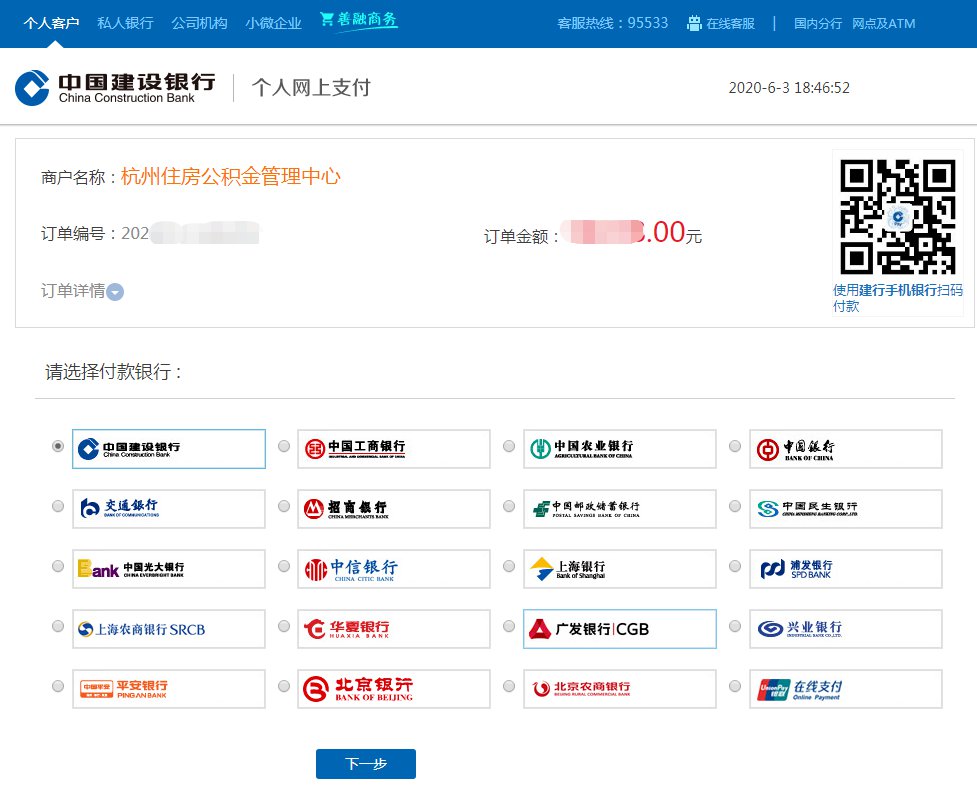This screenshot has height=785, width=977.
Task: Choose the 中国农业银行 radio button
Action: [x=509, y=446]
